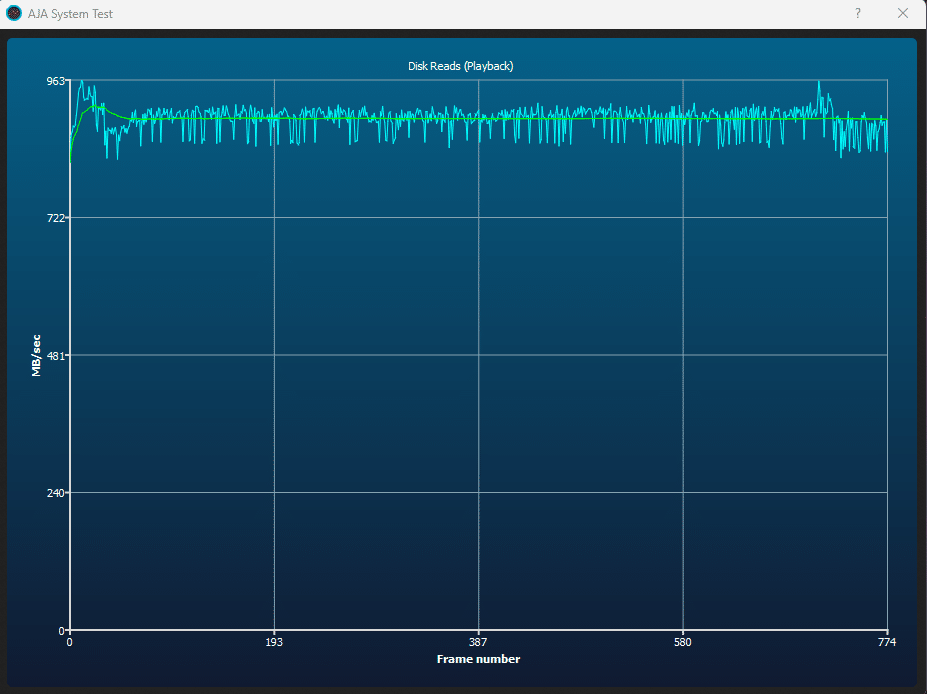Viewport: 927px width, 694px height.
Task: Click the "MB/sec" vertical axis label
Action: (x=37, y=355)
